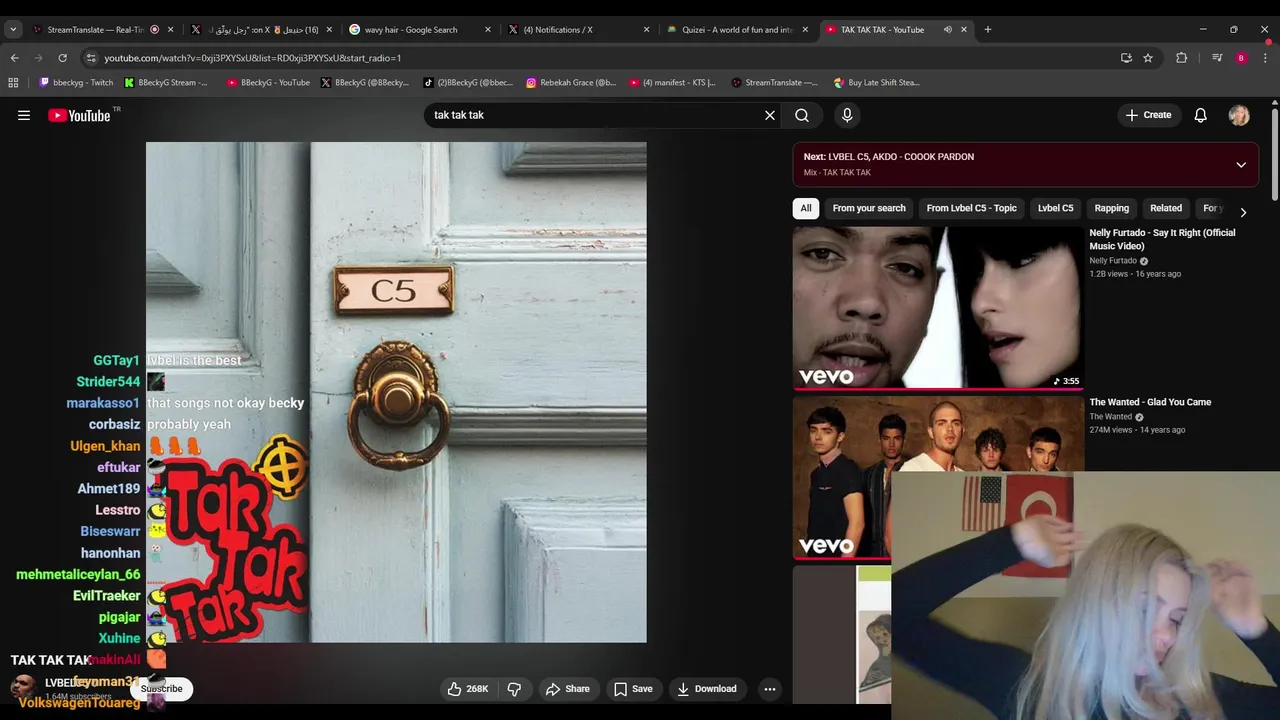This screenshot has width=1280, height=720.
Task: Clear the search box text
Action: pos(770,115)
